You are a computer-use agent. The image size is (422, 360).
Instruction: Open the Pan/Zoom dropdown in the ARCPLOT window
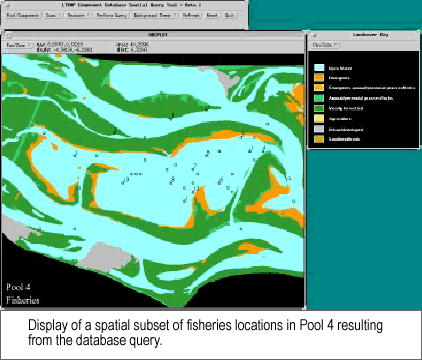click(18, 45)
